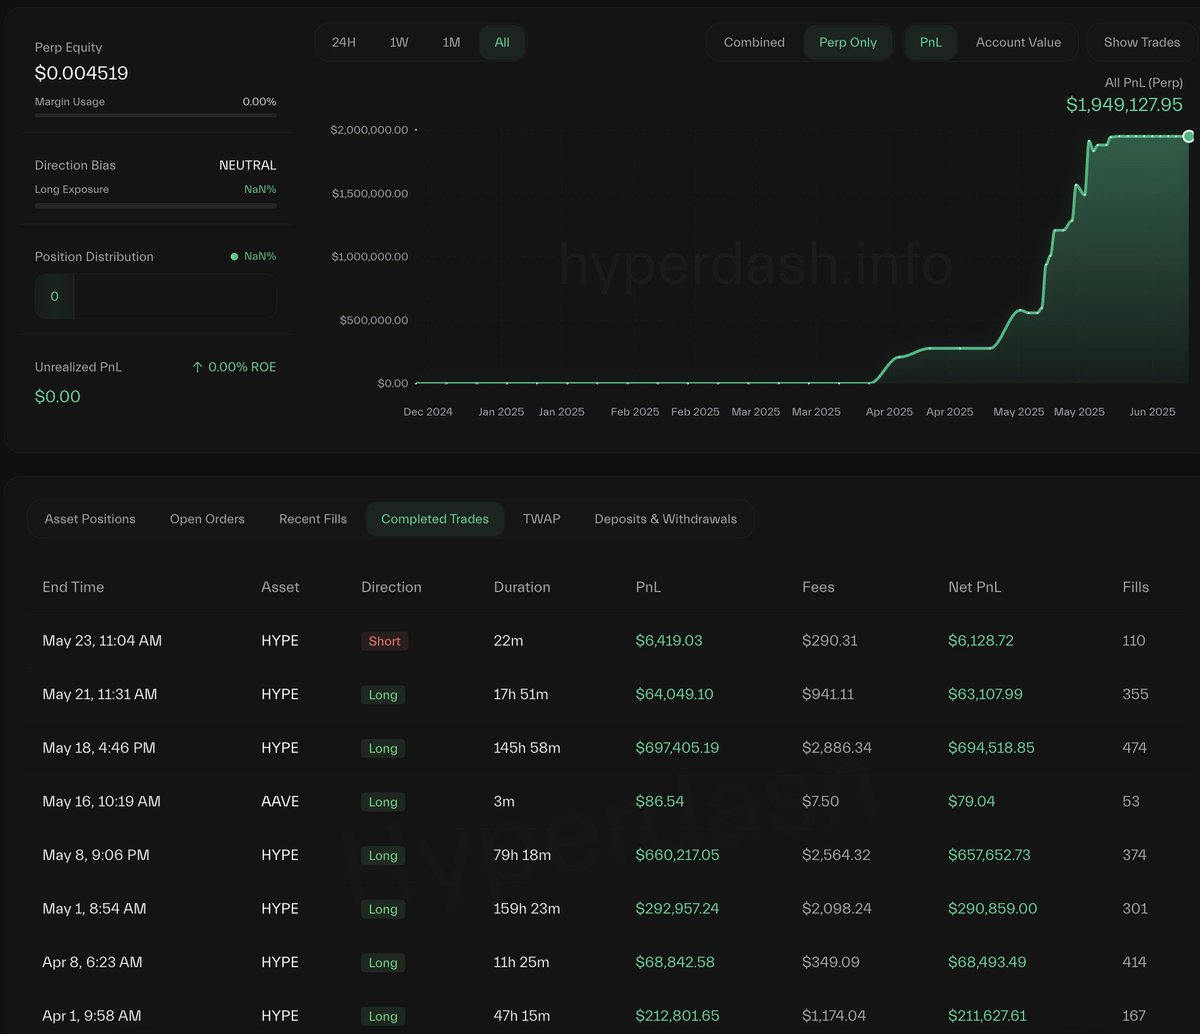
Task: View the Recent Fills tab
Action: [312, 519]
